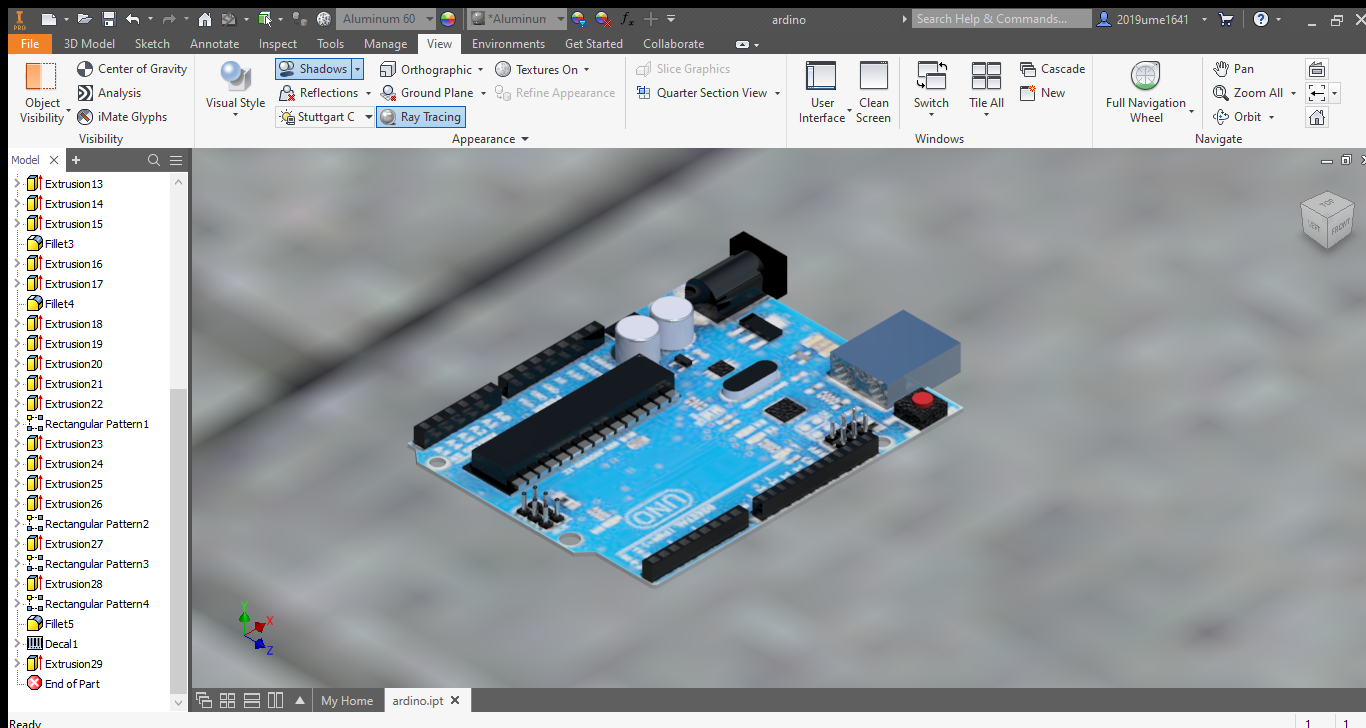Click the clear appearance override icon
Viewport: 1366px width, 728px height.
click(x=602, y=19)
